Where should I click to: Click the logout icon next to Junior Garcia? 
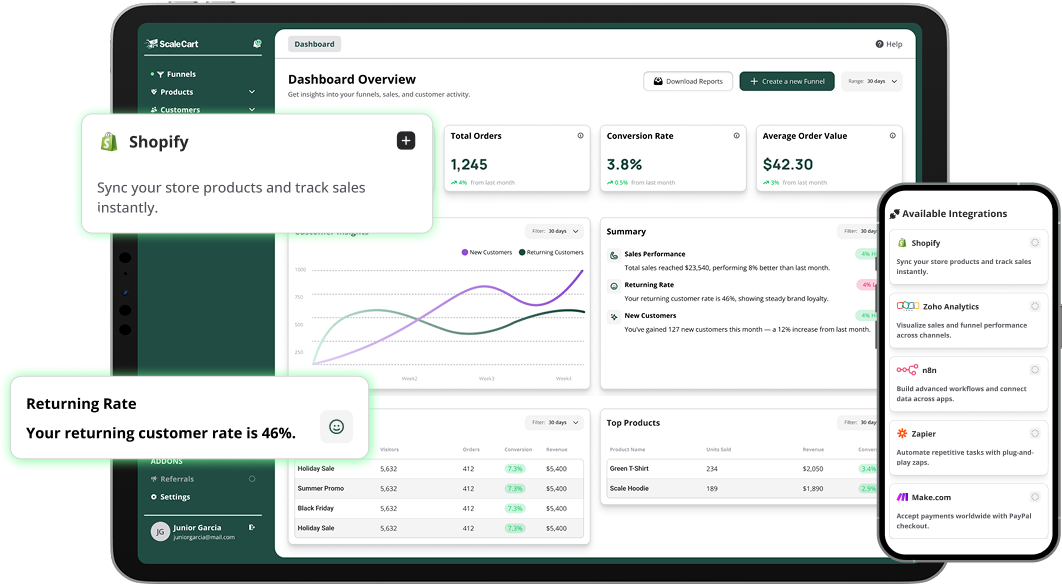pyautogui.click(x=252, y=527)
